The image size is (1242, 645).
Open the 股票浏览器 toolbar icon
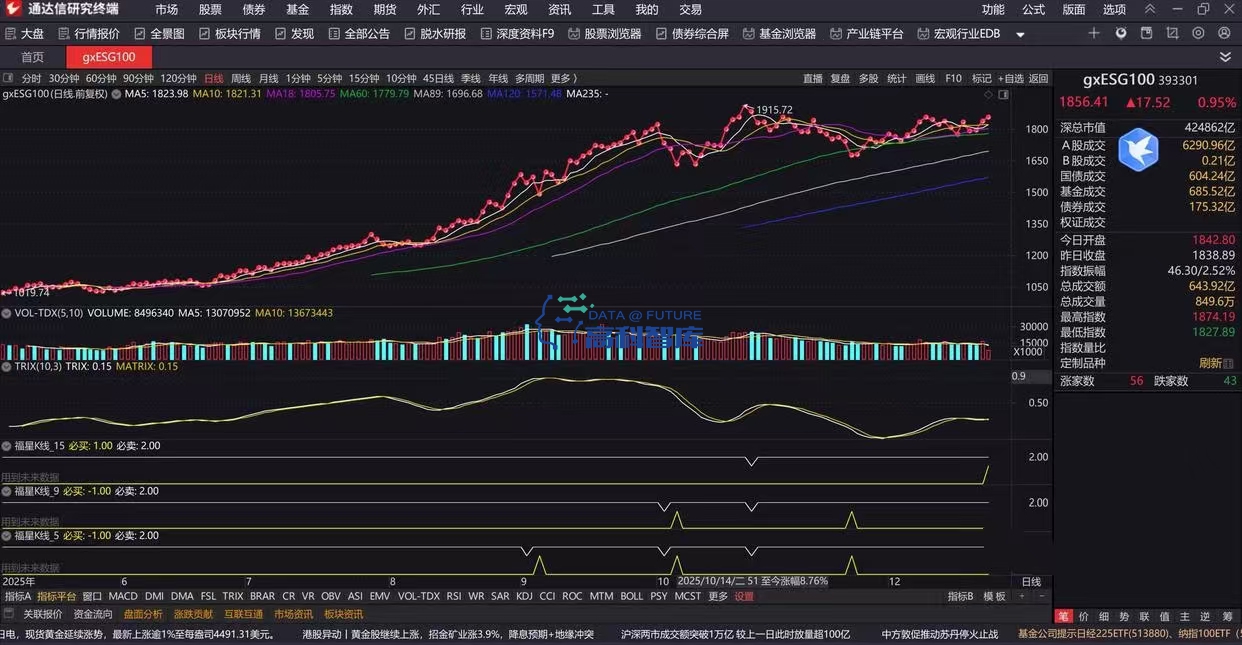pos(574,34)
